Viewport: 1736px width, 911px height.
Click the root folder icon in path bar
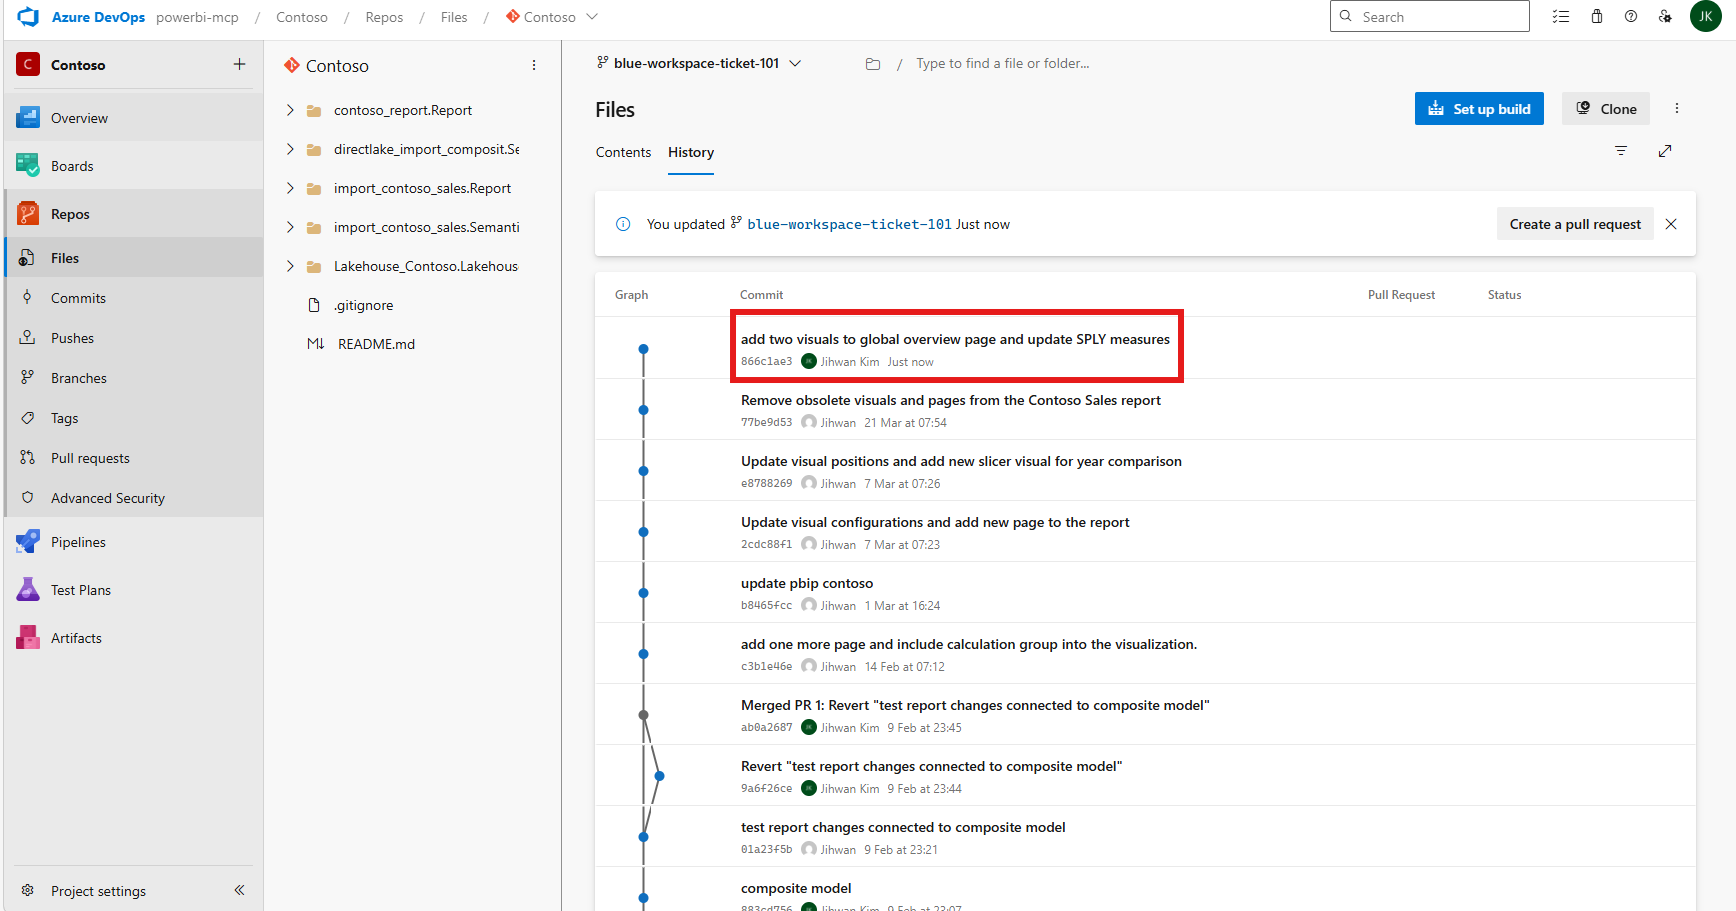(873, 64)
